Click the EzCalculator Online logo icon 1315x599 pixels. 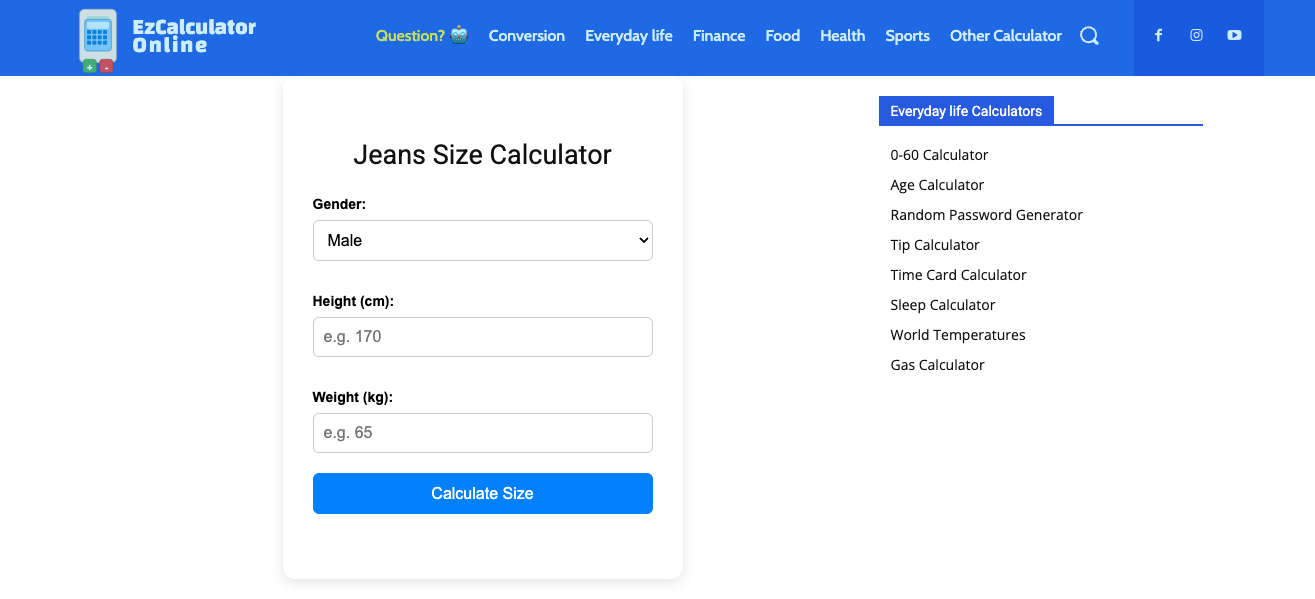[98, 41]
